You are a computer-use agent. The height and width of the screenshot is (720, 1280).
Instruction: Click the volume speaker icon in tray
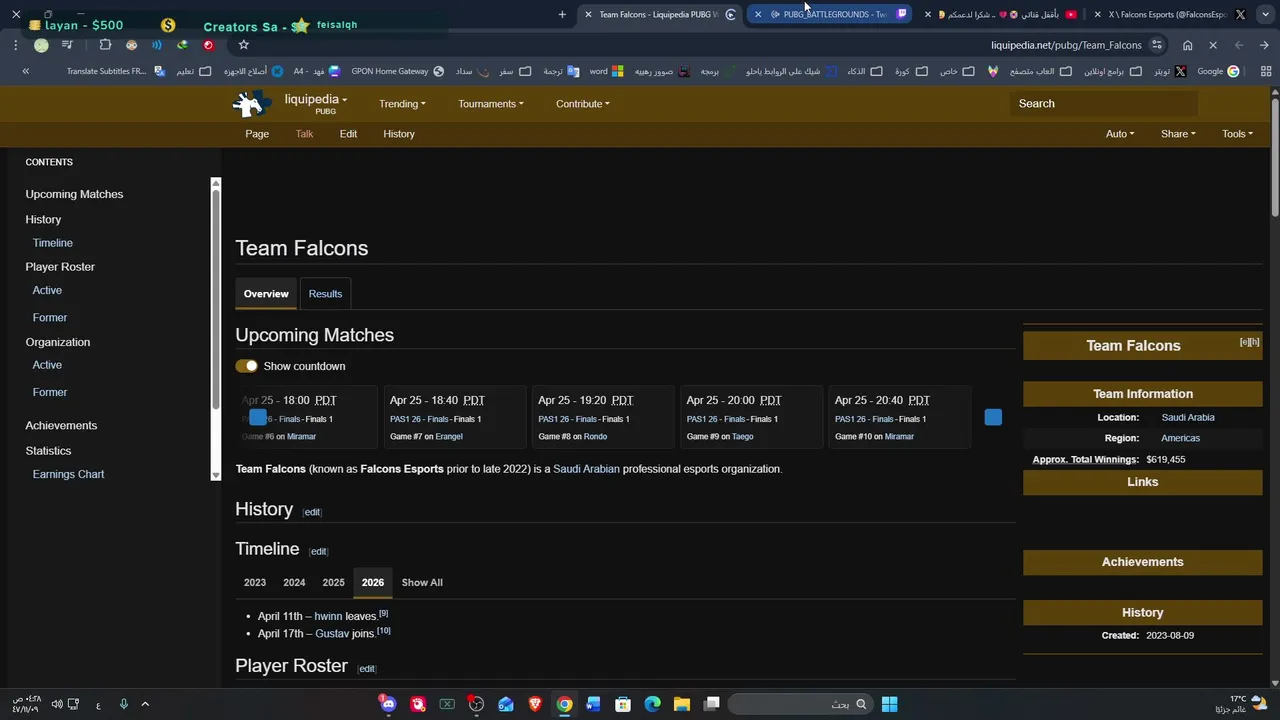click(x=57, y=704)
